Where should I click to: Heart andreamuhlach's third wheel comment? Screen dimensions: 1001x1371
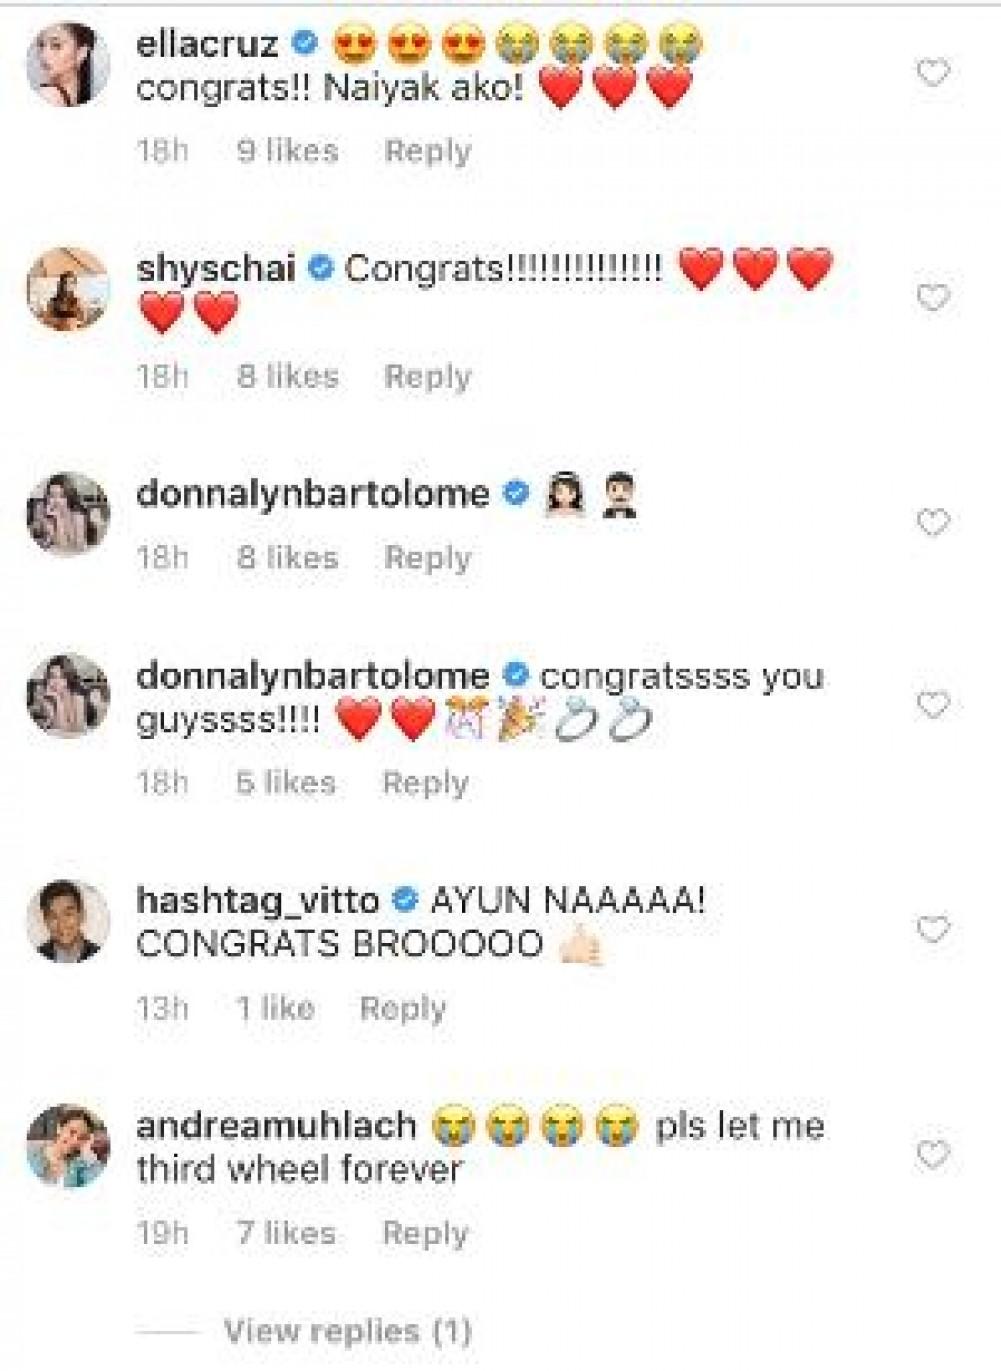[x=933, y=1155]
